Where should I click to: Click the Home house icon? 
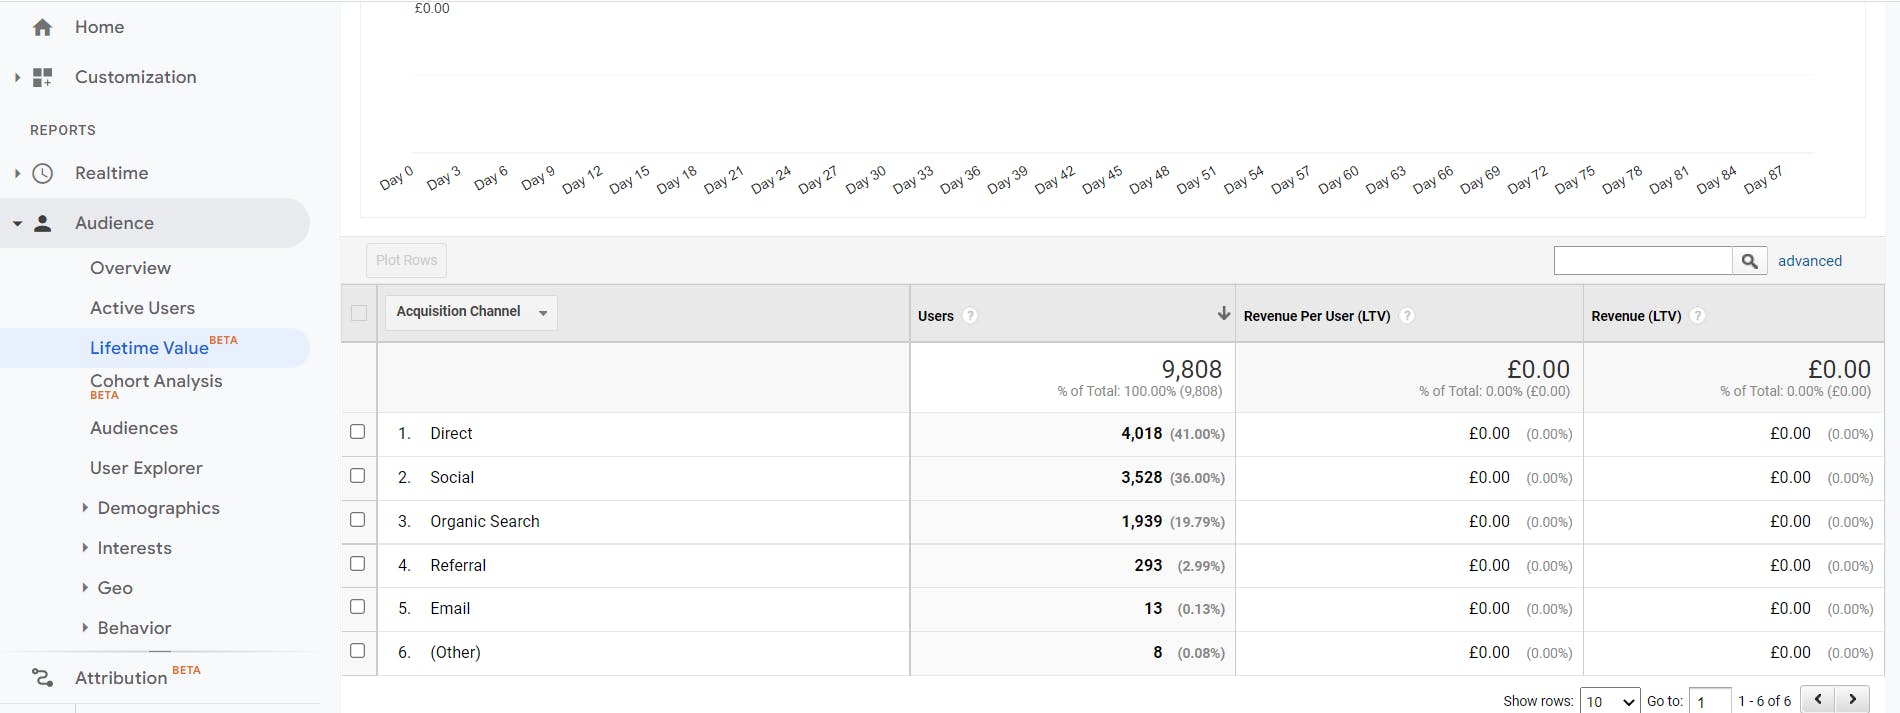point(42,28)
